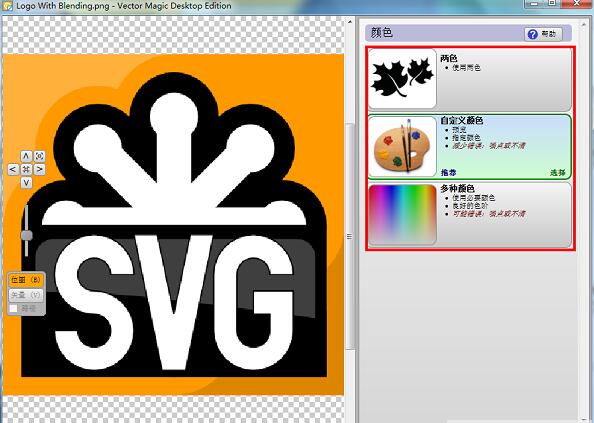
Task: Click the actual-size zoom button beside the up arrow
Action: point(39,156)
